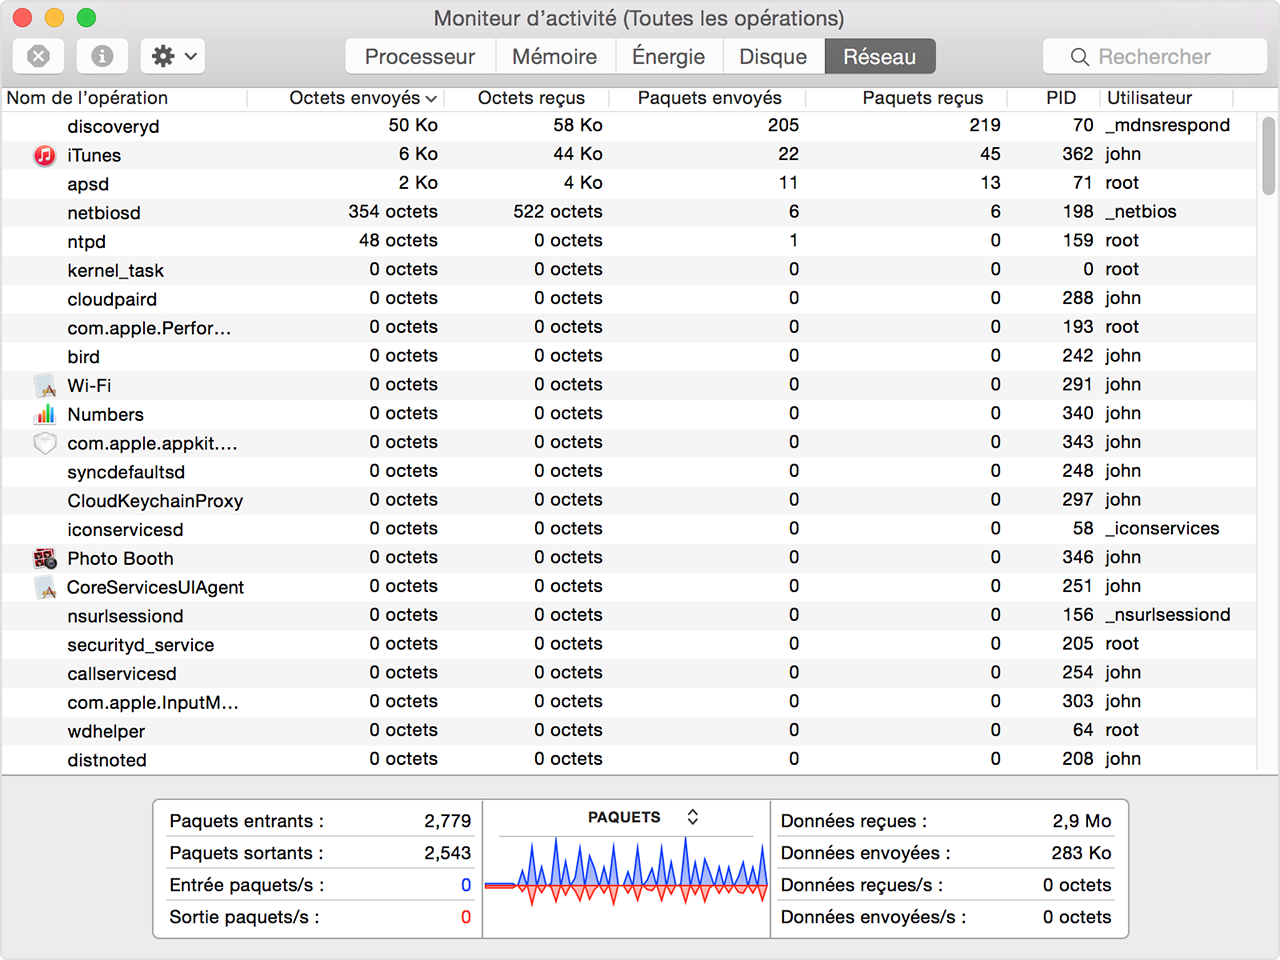Image resolution: width=1280 pixels, height=960 pixels.
Task: Open the gear actions dropdown menu
Action: pyautogui.click(x=173, y=56)
